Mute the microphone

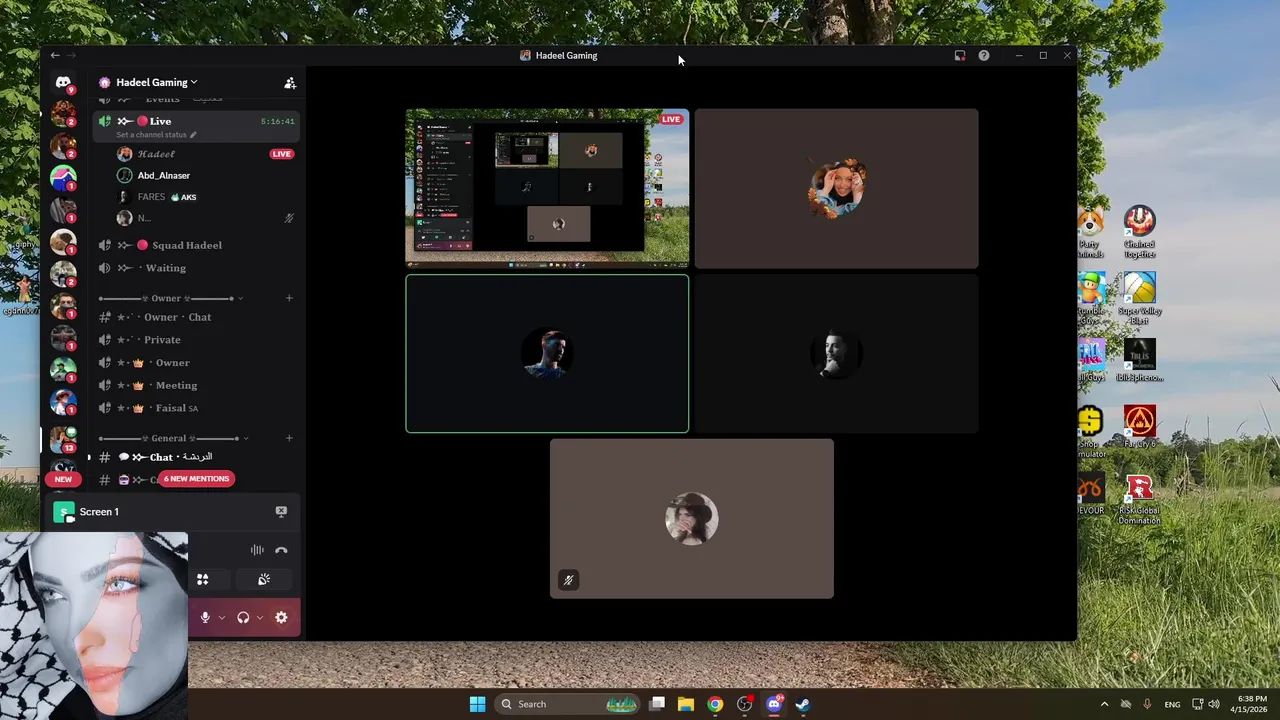click(x=205, y=618)
